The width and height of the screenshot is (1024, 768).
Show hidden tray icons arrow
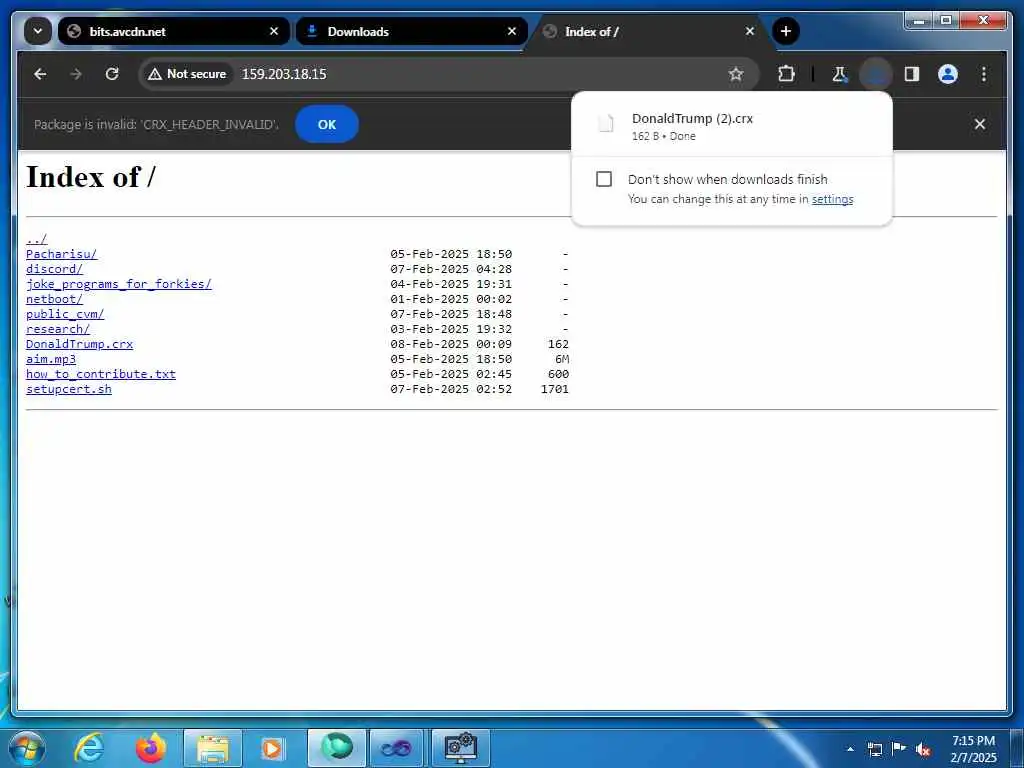850,749
